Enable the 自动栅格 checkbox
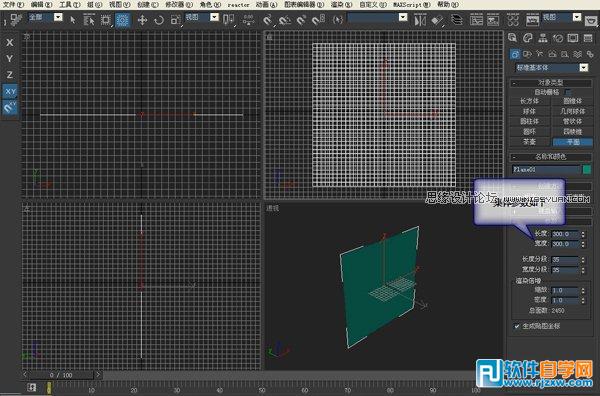Screen dimensions: 600x396 tap(568, 92)
